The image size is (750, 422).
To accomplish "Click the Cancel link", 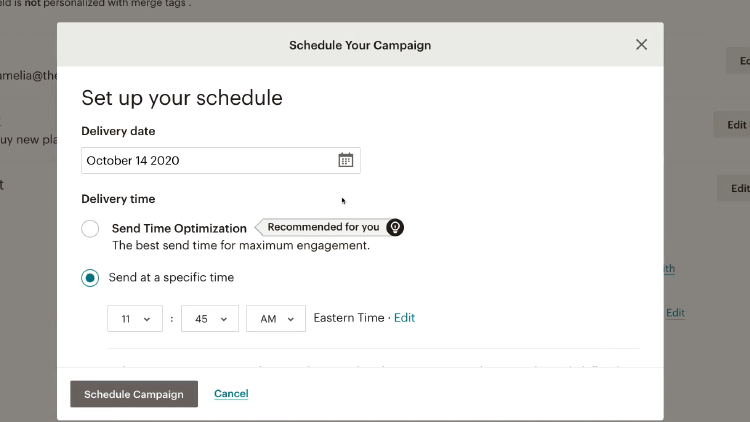I will click(x=231, y=394).
